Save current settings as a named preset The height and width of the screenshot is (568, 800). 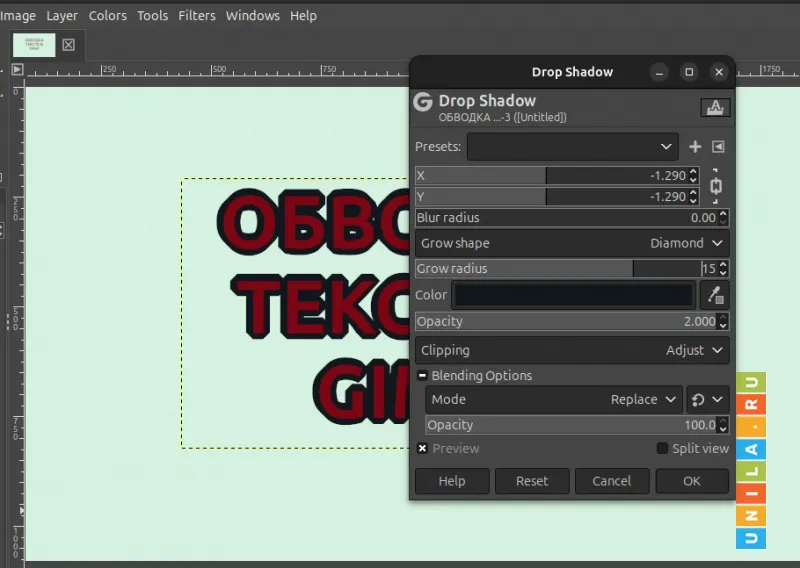[695, 147]
